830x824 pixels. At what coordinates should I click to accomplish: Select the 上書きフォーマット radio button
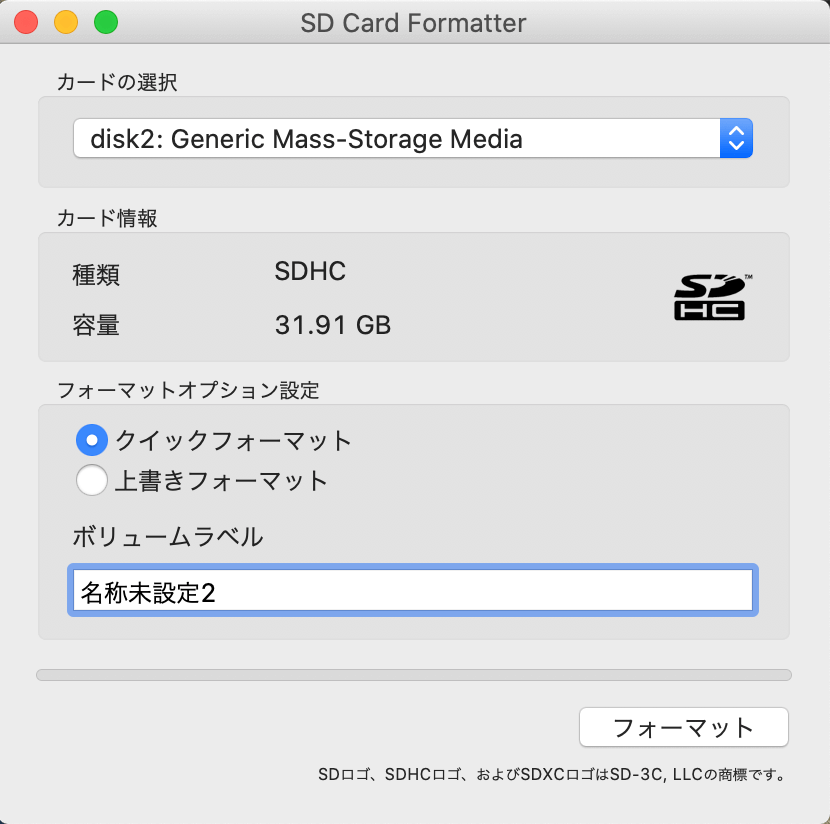[x=92, y=480]
